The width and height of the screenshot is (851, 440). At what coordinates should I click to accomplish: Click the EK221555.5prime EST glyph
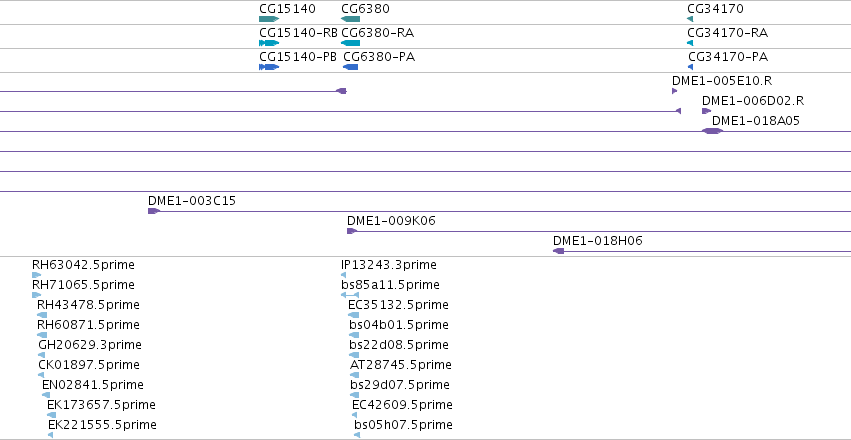[x=50, y=435]
